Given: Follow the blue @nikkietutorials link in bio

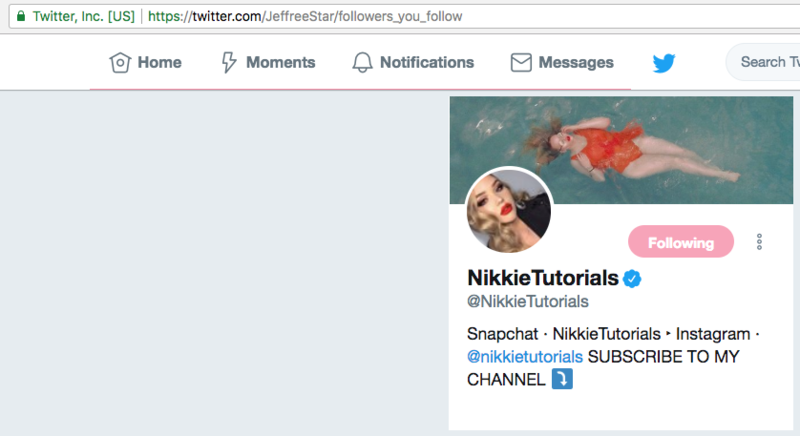Looking at the screenshot, I should click(x=525, y=356).
